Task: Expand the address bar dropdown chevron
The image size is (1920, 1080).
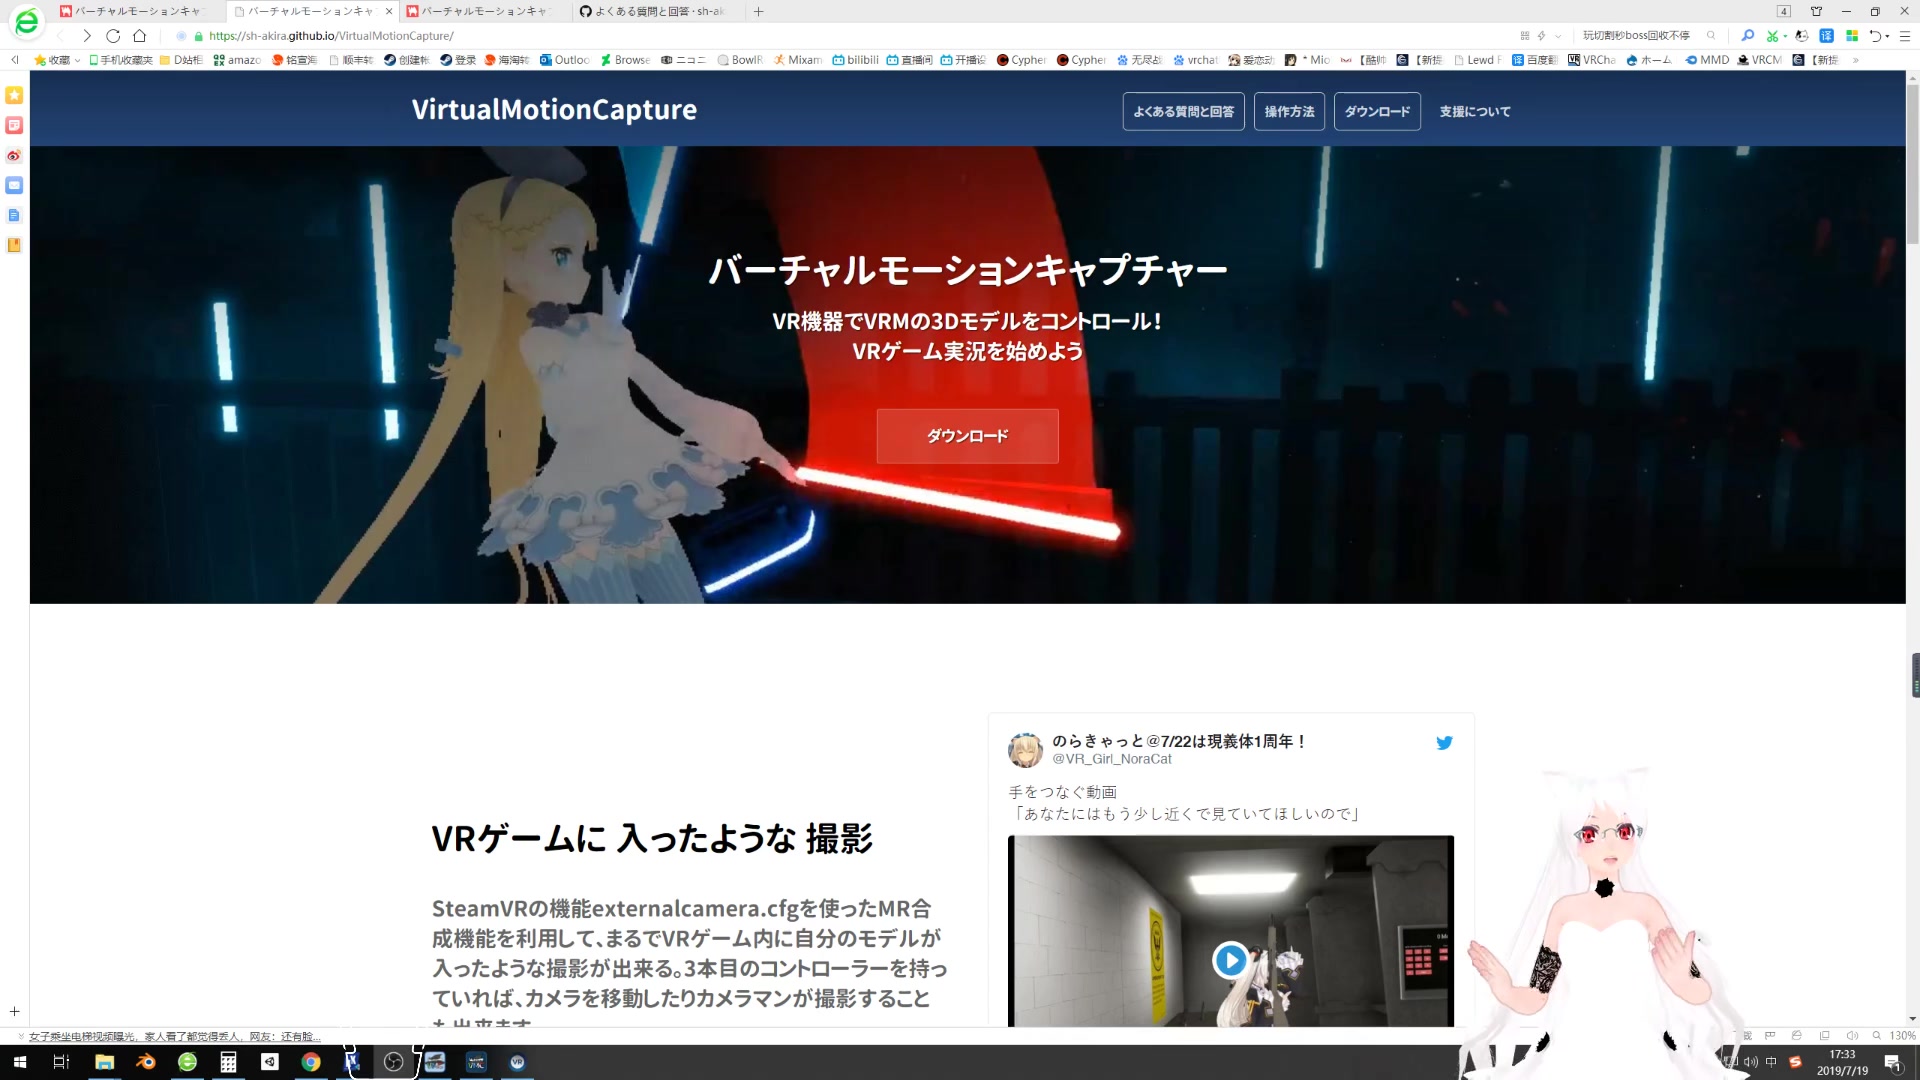Action: [1558, 36]
